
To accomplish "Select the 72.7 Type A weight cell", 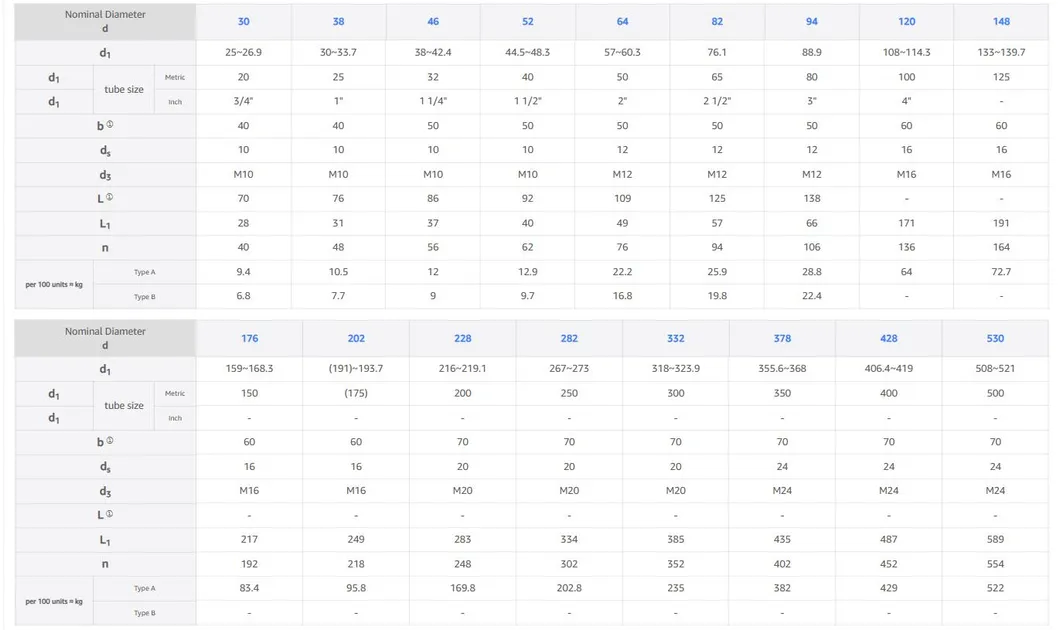I will pyautogui.click(x=1001, y=272).
